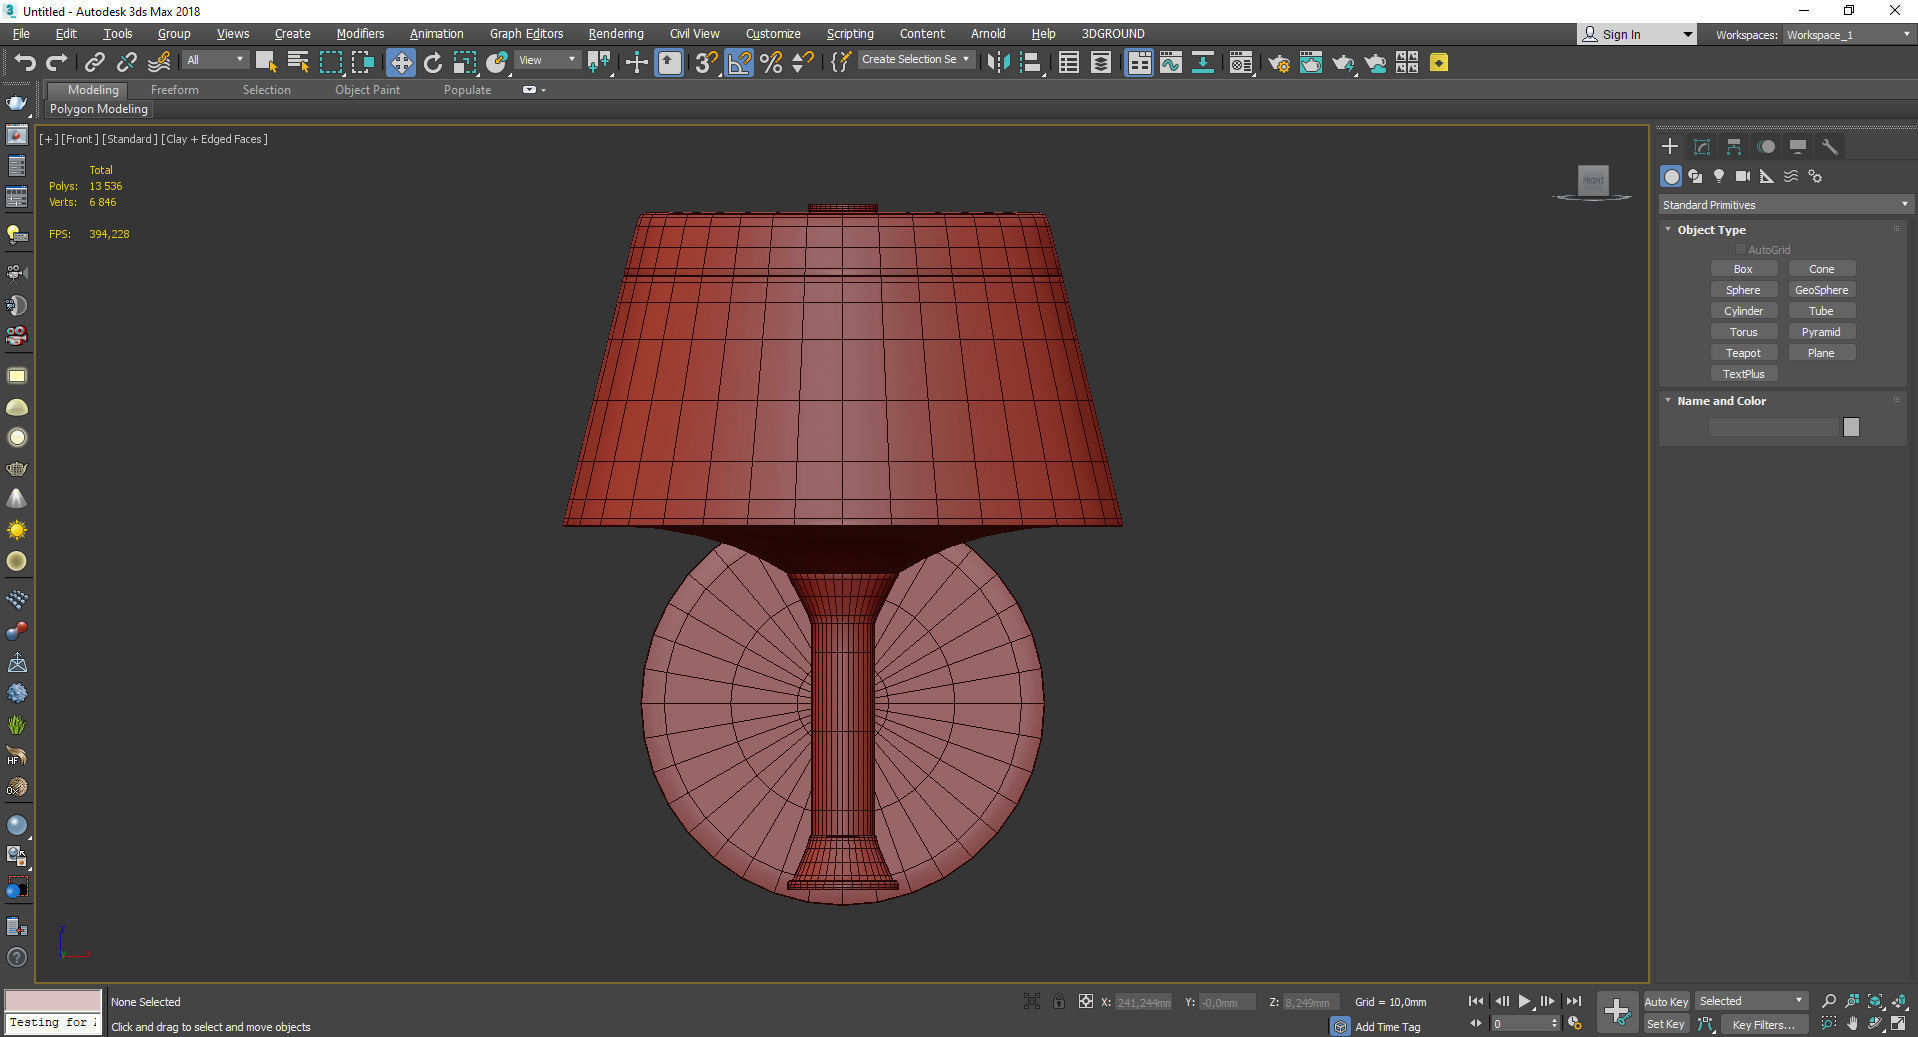This screenshot has height=1037, width=1918.
Task: Activate the Pan View hand icon
Action: (x=1851, y=1024)
